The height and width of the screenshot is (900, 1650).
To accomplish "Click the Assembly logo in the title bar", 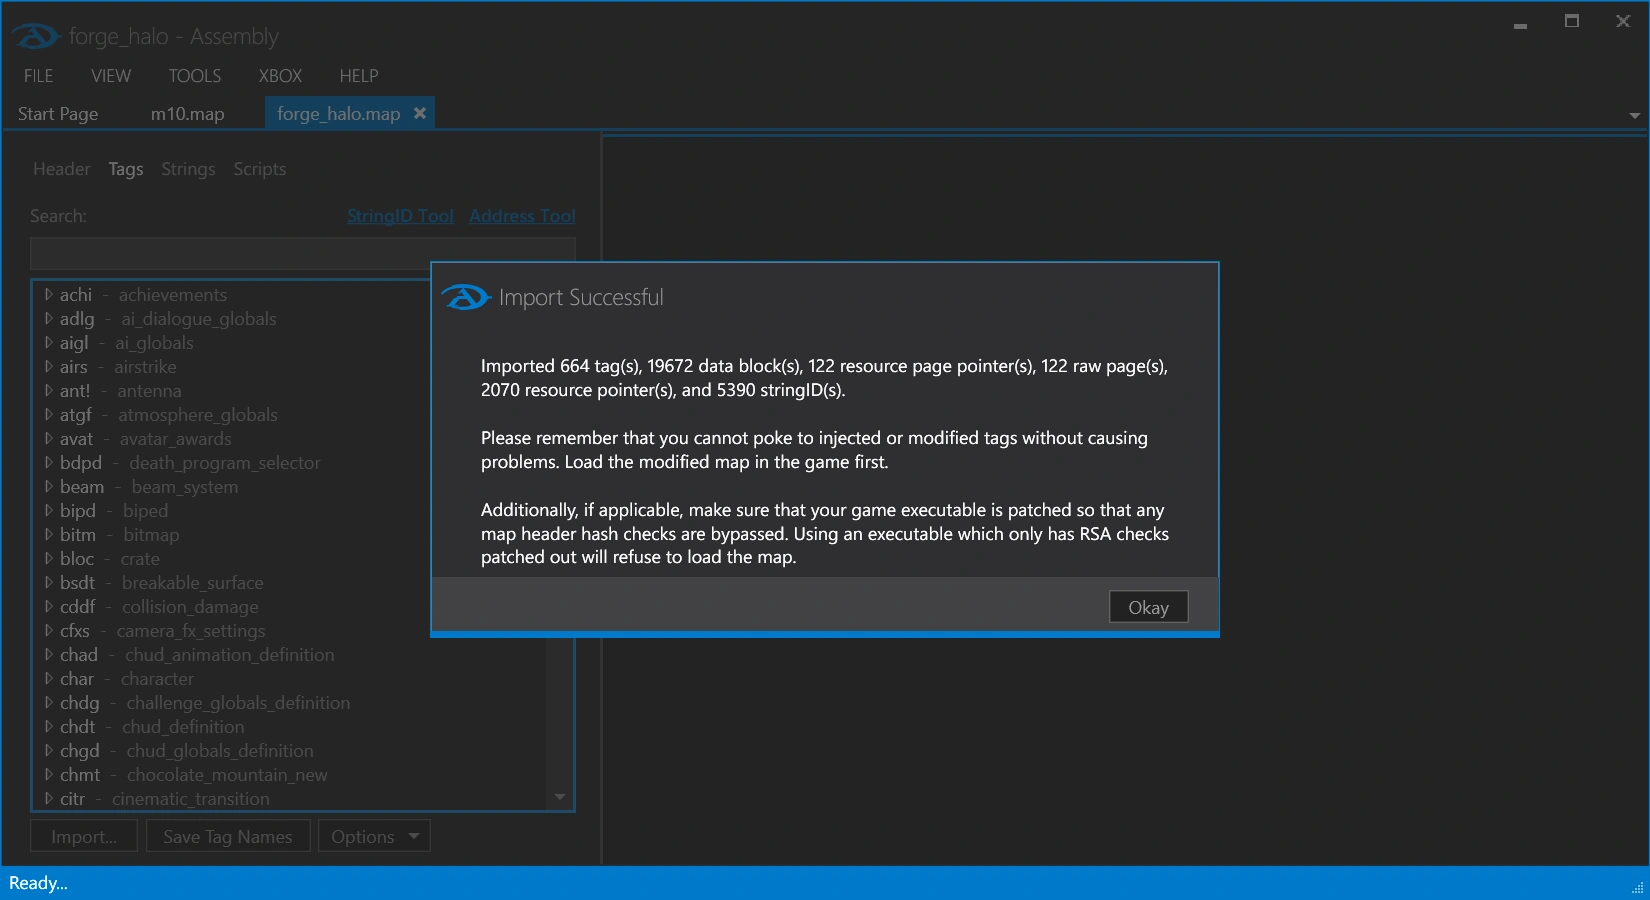I will tap(36, 37).
